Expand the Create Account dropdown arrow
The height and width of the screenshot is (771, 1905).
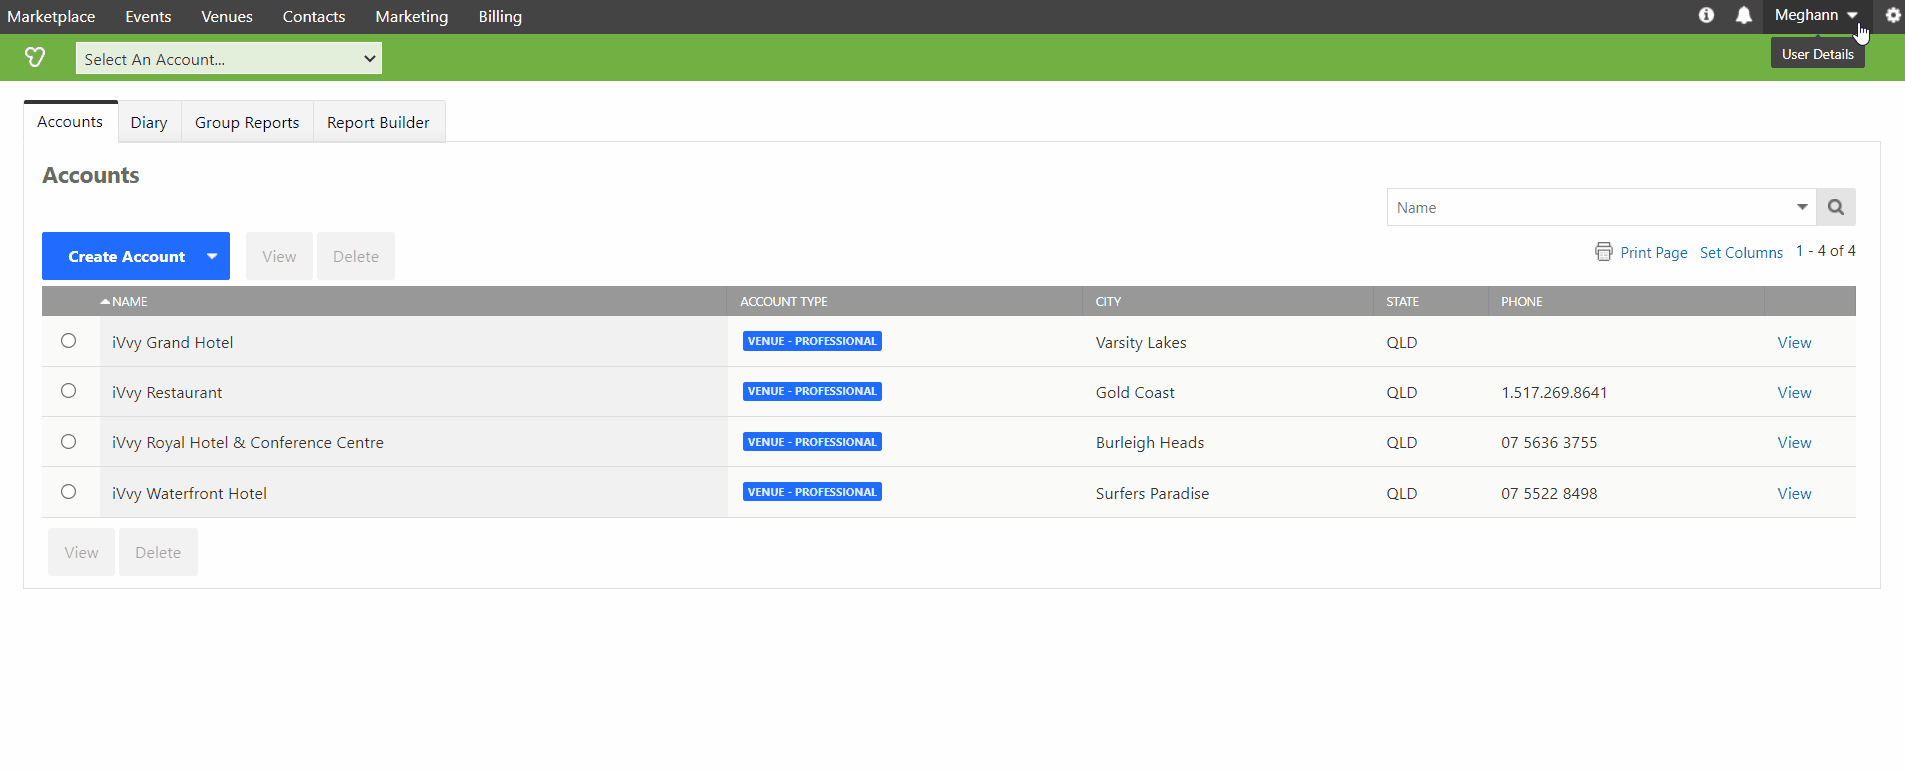pos(212,256)
